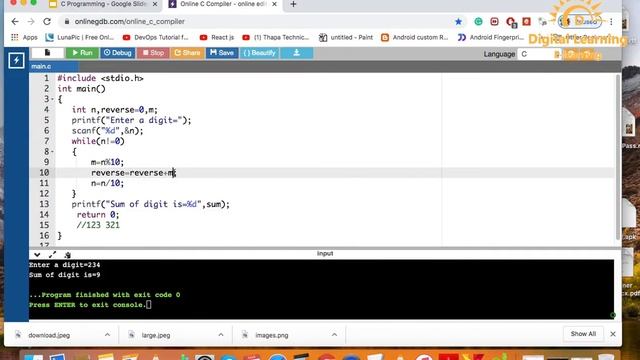Click Show All downloads button
The width and height of the screenshot is (640, 360).
(583, 334)
